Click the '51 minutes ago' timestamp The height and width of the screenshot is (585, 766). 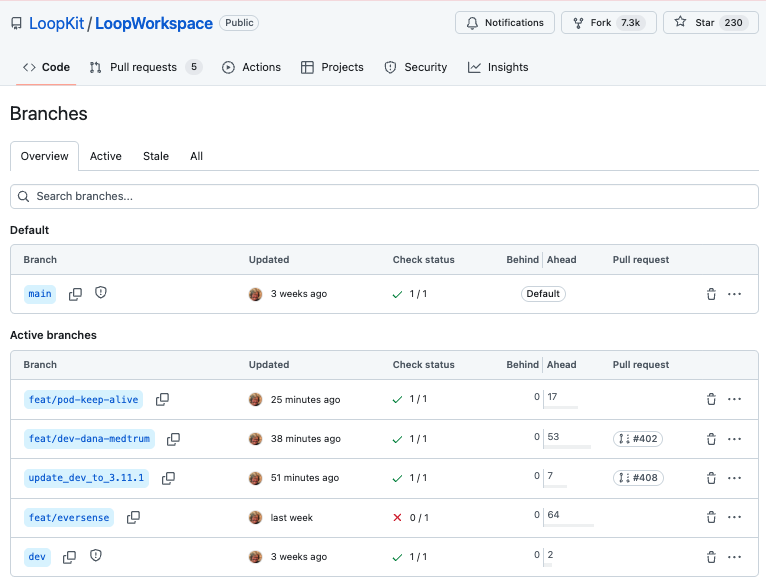[305, 478]
